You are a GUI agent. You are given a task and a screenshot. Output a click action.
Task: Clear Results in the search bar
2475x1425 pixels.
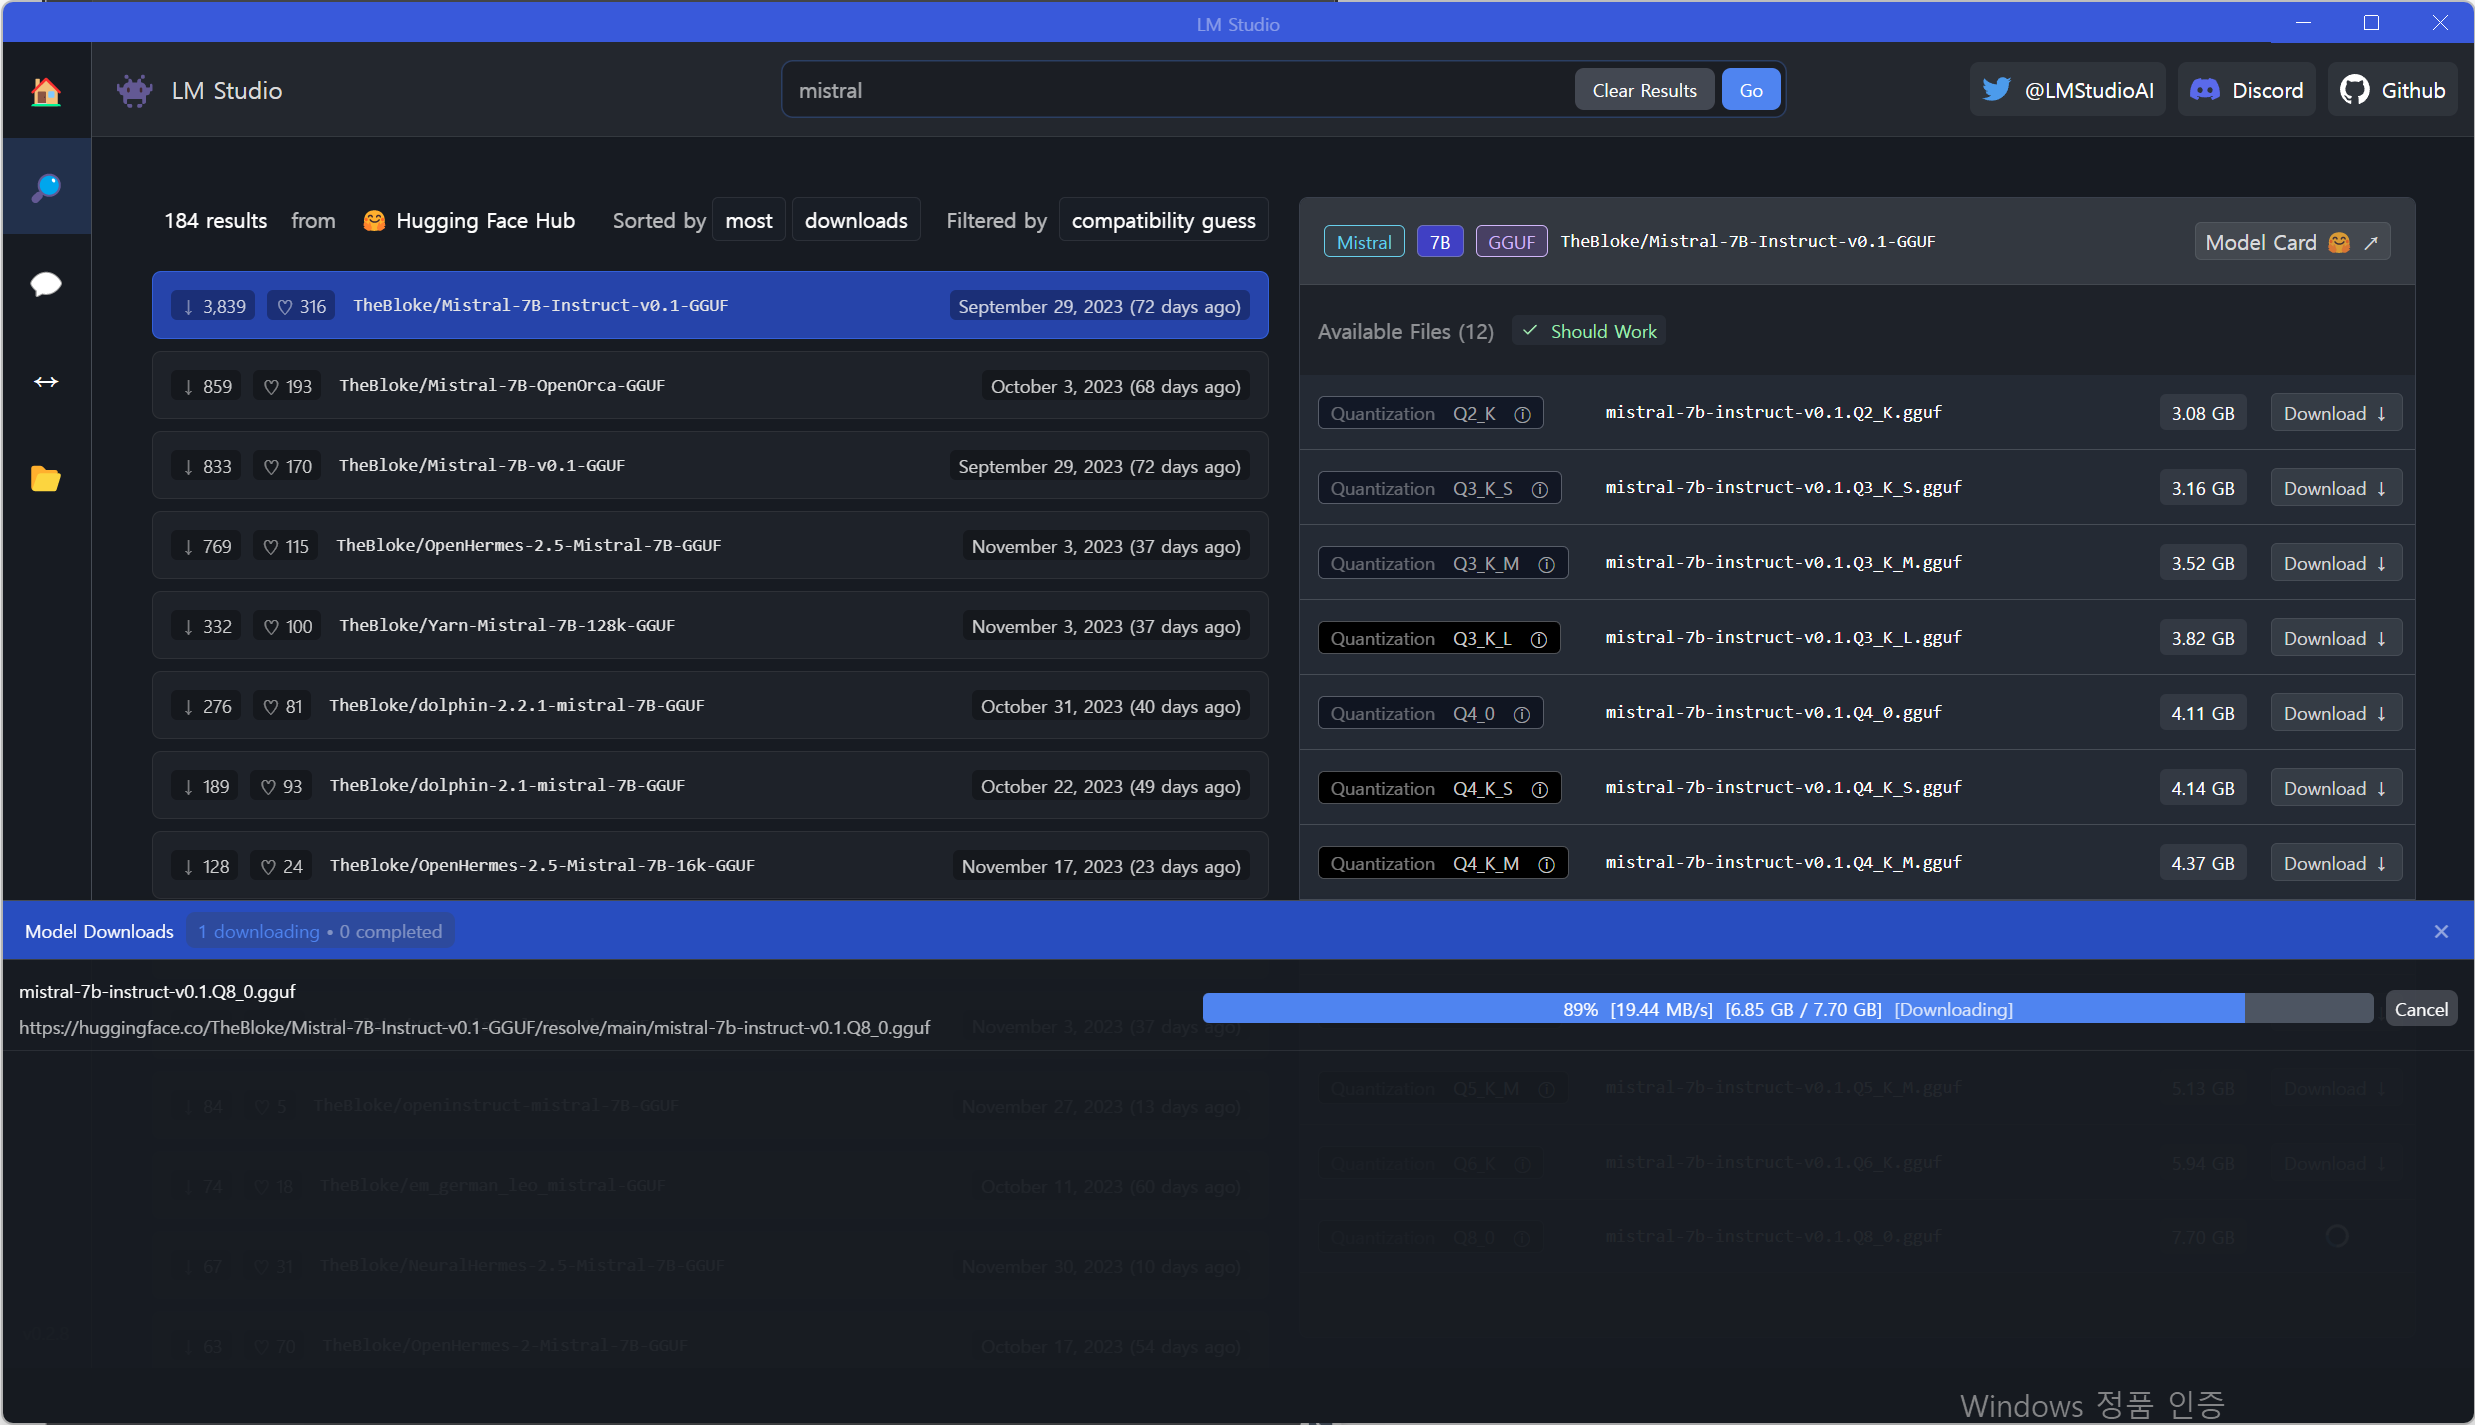[1644, 90]
